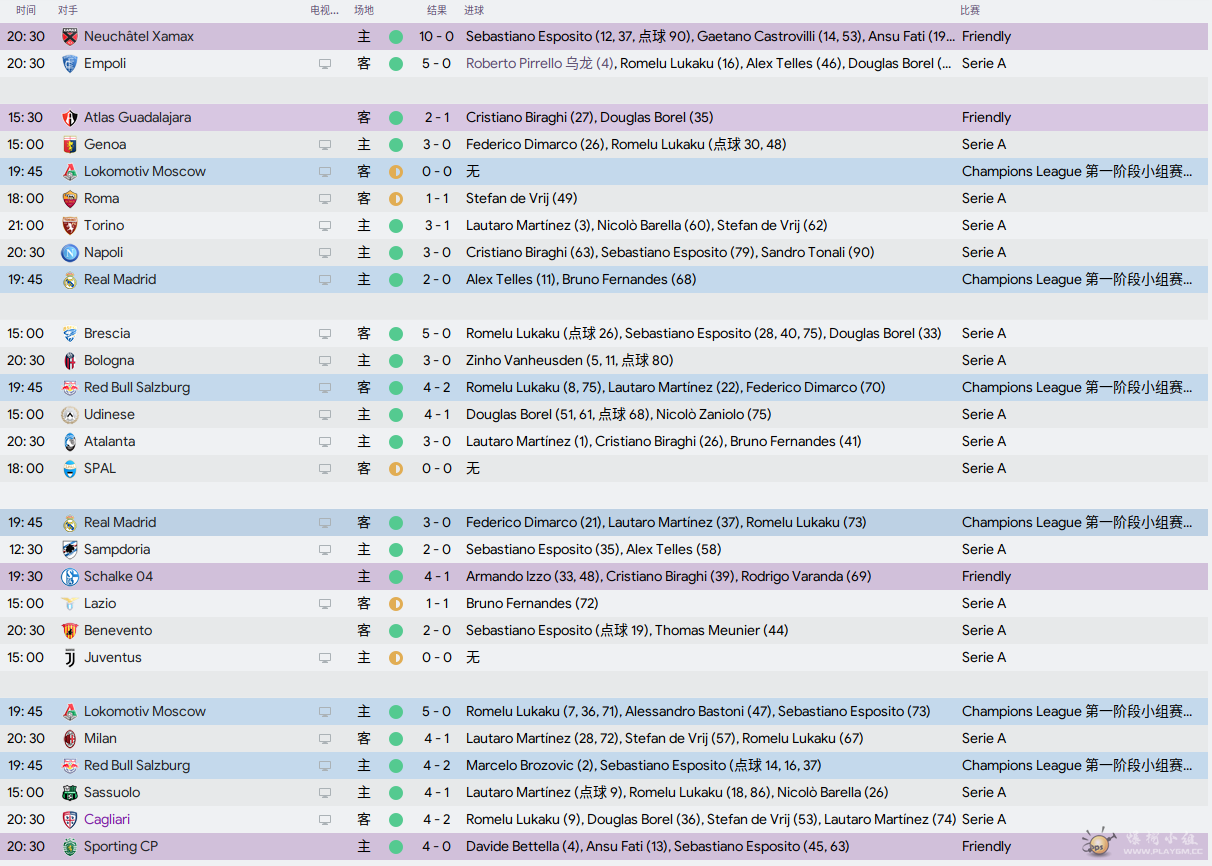Viewport: 1212px width, 866px height.
Task: Click Serie A competition in Juventus row
Action: point(984,657)
